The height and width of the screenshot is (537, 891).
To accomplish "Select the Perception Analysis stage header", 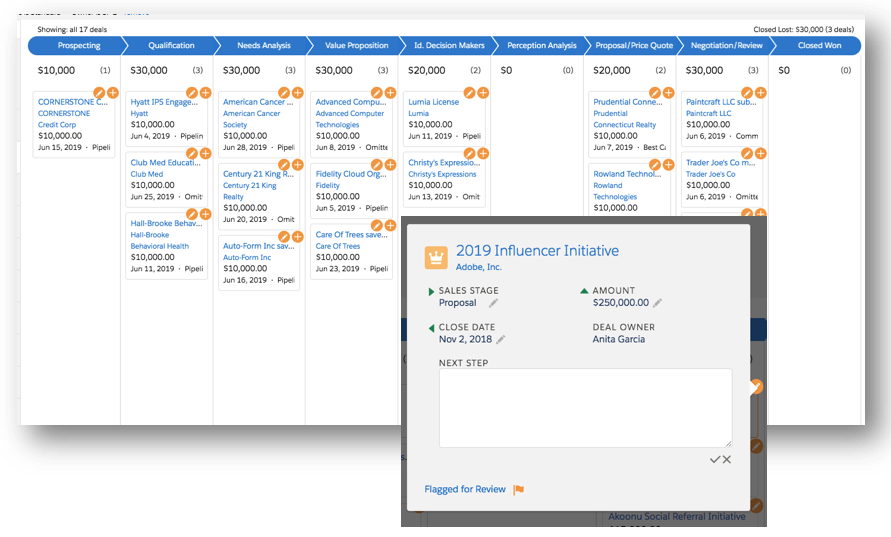I will click(x=542, y=45).
